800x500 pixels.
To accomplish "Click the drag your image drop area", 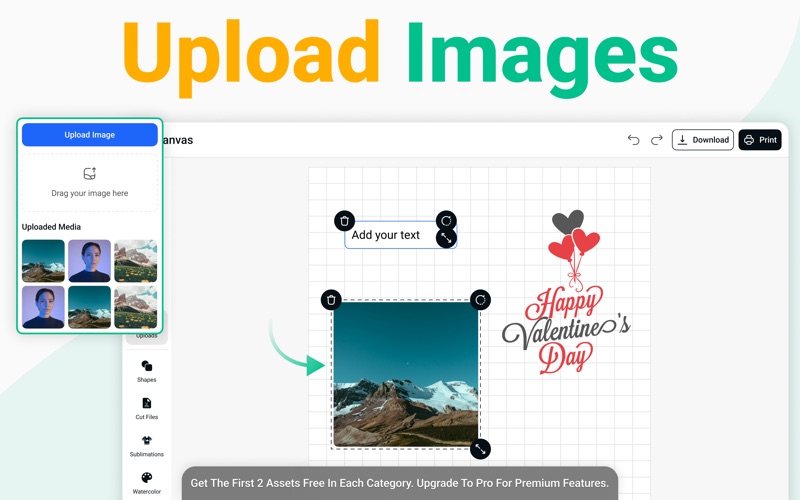I will click(90, 181).
